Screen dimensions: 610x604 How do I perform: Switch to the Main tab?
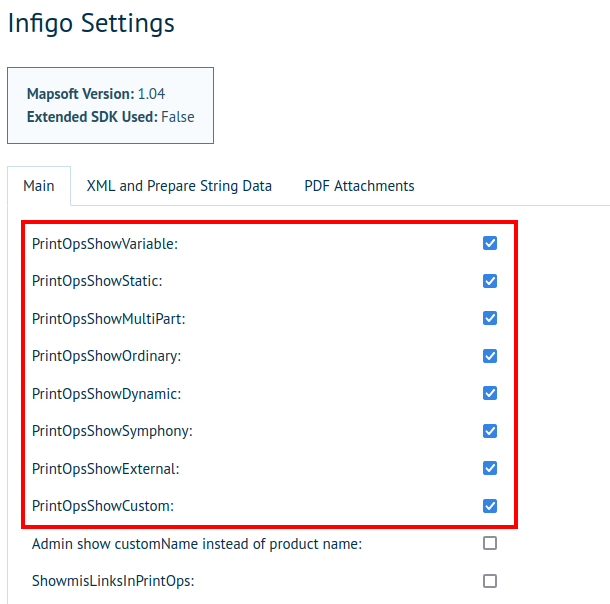(39, 186)
